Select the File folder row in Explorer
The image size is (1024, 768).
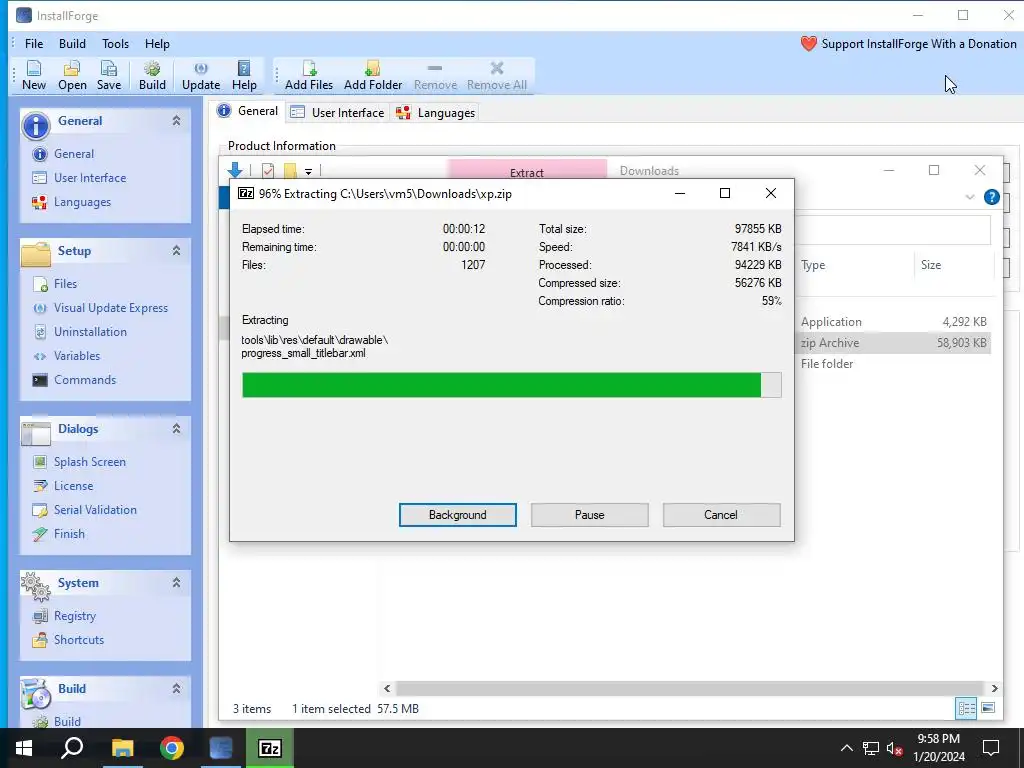(x=893, y=364)
